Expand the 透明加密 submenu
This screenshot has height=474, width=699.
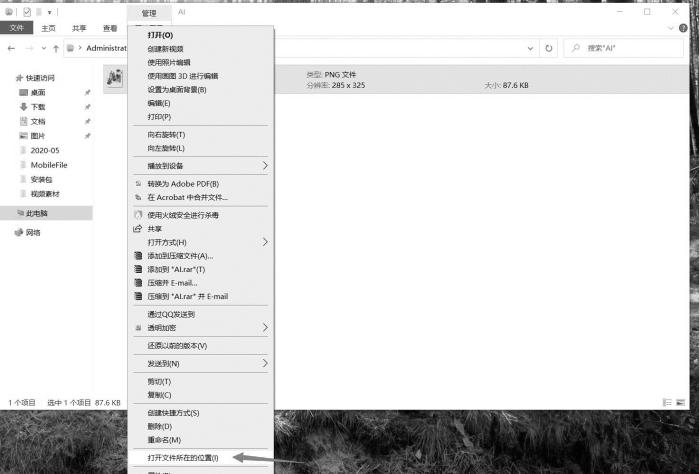click(x=201, y=328)
